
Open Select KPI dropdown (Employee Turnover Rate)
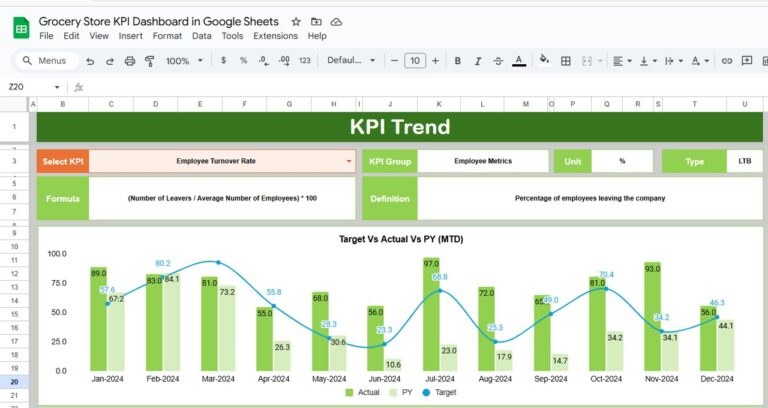(222, 161)
